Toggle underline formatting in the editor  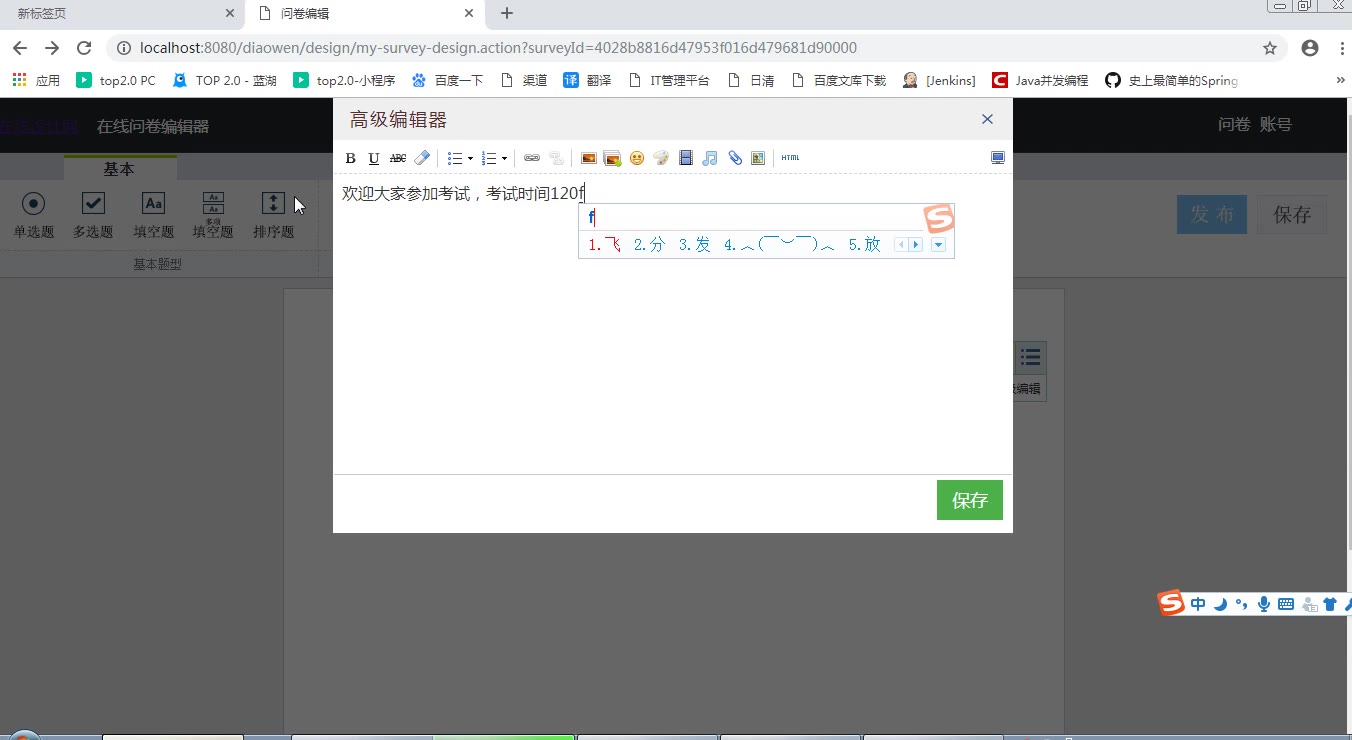[374, 158]
